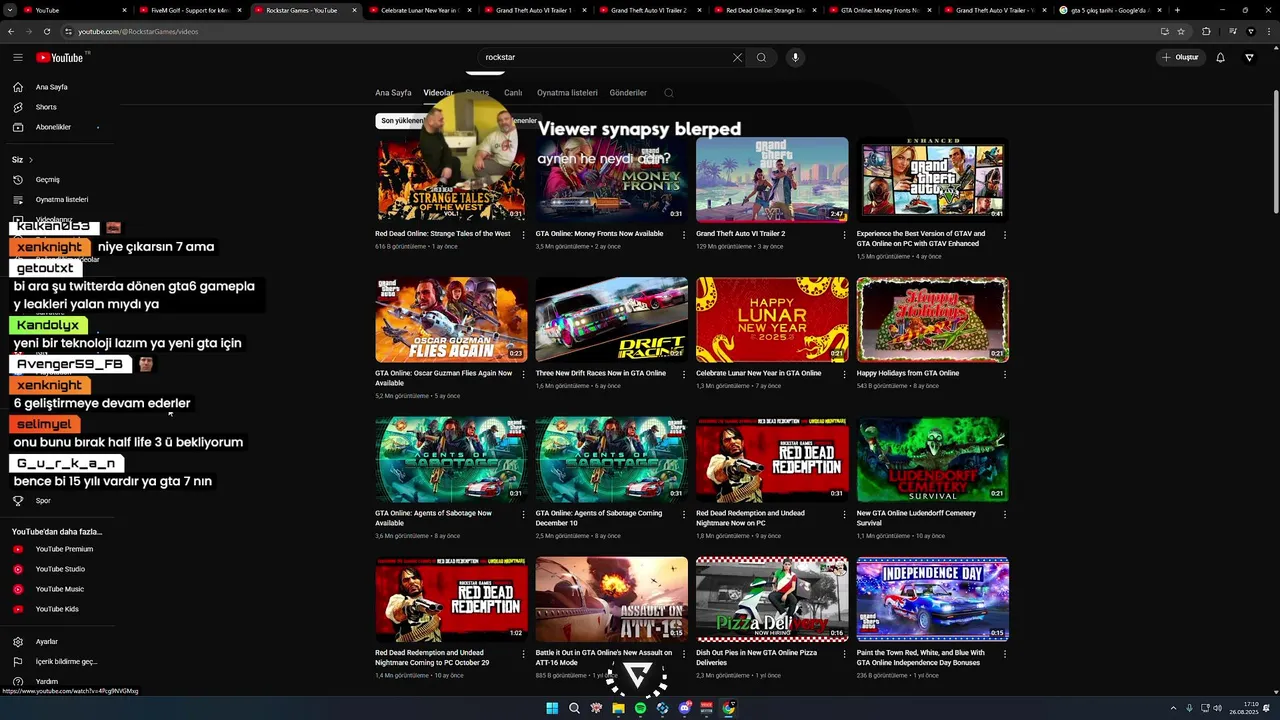Open Oynatma listeleri in the sidebar
Screen dimensions: 1280x720
tap(60, 200)
